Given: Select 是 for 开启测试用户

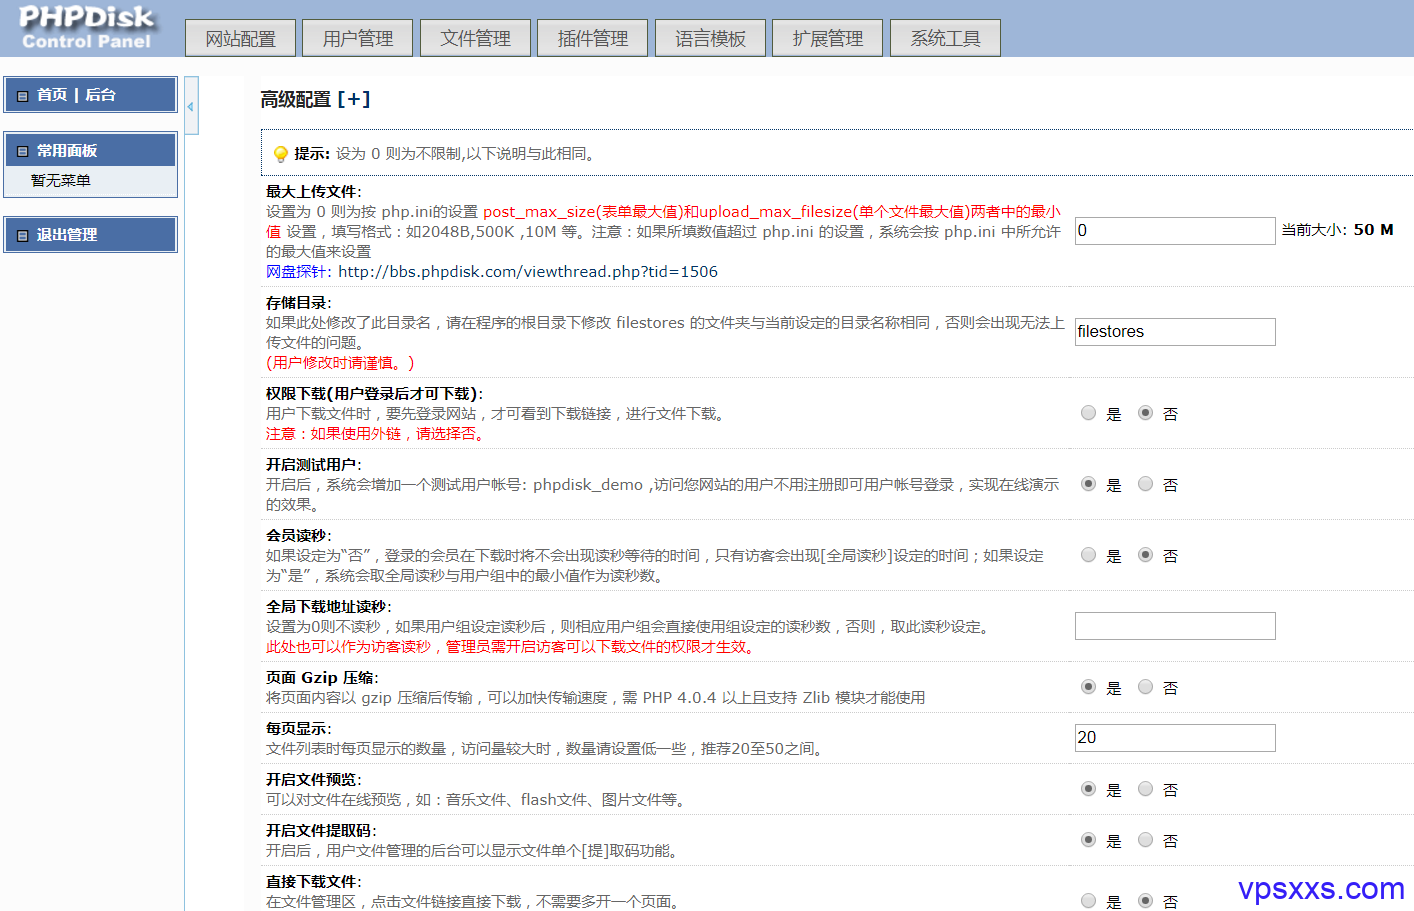Looking at the screenshot, I should click(x=1088, y=484).
